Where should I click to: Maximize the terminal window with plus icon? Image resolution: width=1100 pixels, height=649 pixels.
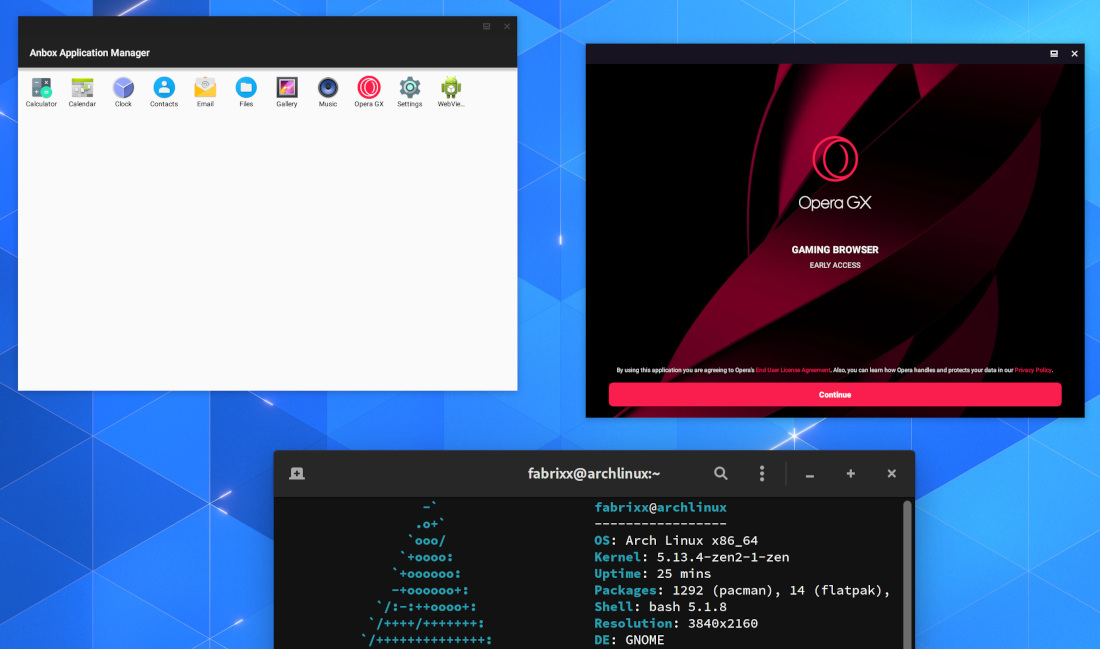[850, 474]
